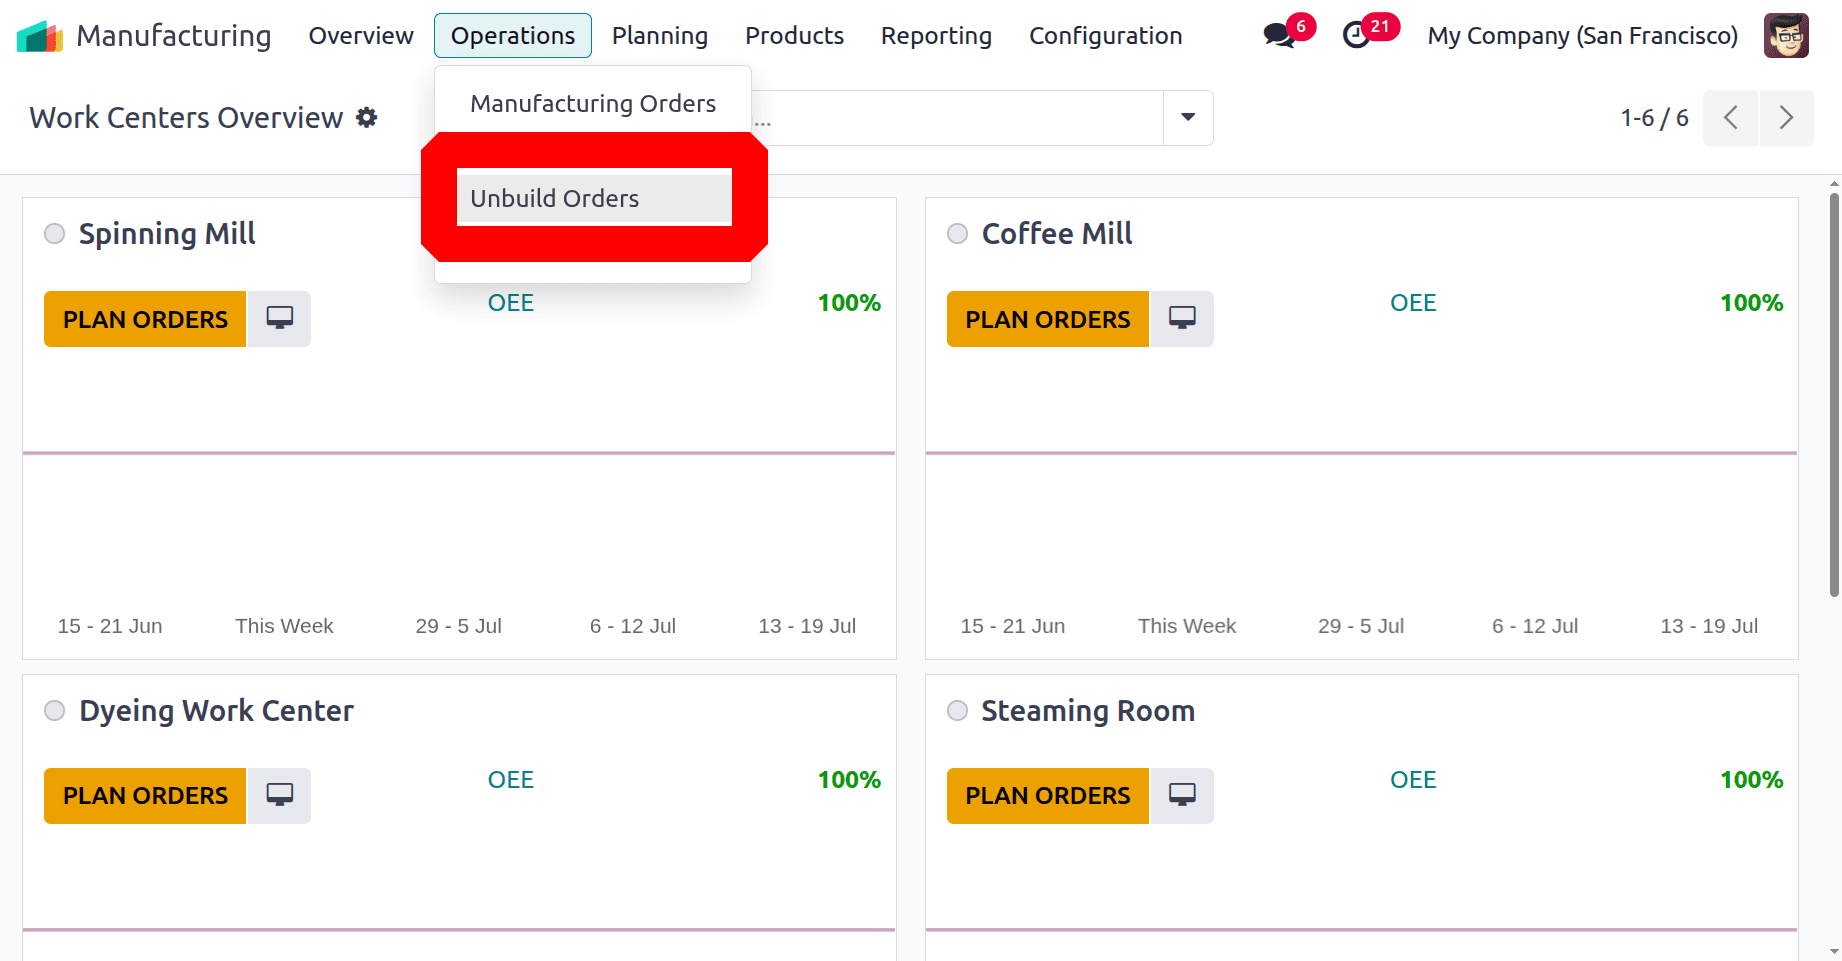Open Dyeing Work Center OEE link
Viewport: 1842px width, 961px height.
pos(511,780)
